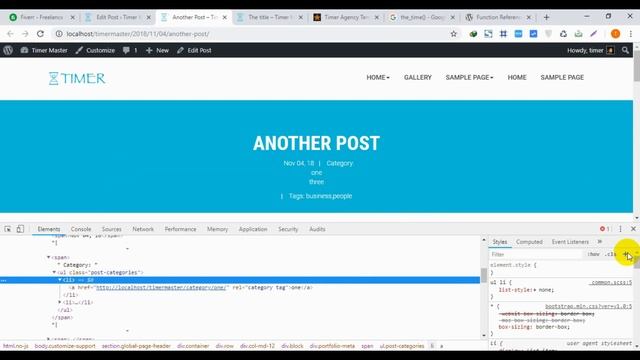Click the green extension icon in toolbar
Screen dimensions: 640x360
click(473, 34)
